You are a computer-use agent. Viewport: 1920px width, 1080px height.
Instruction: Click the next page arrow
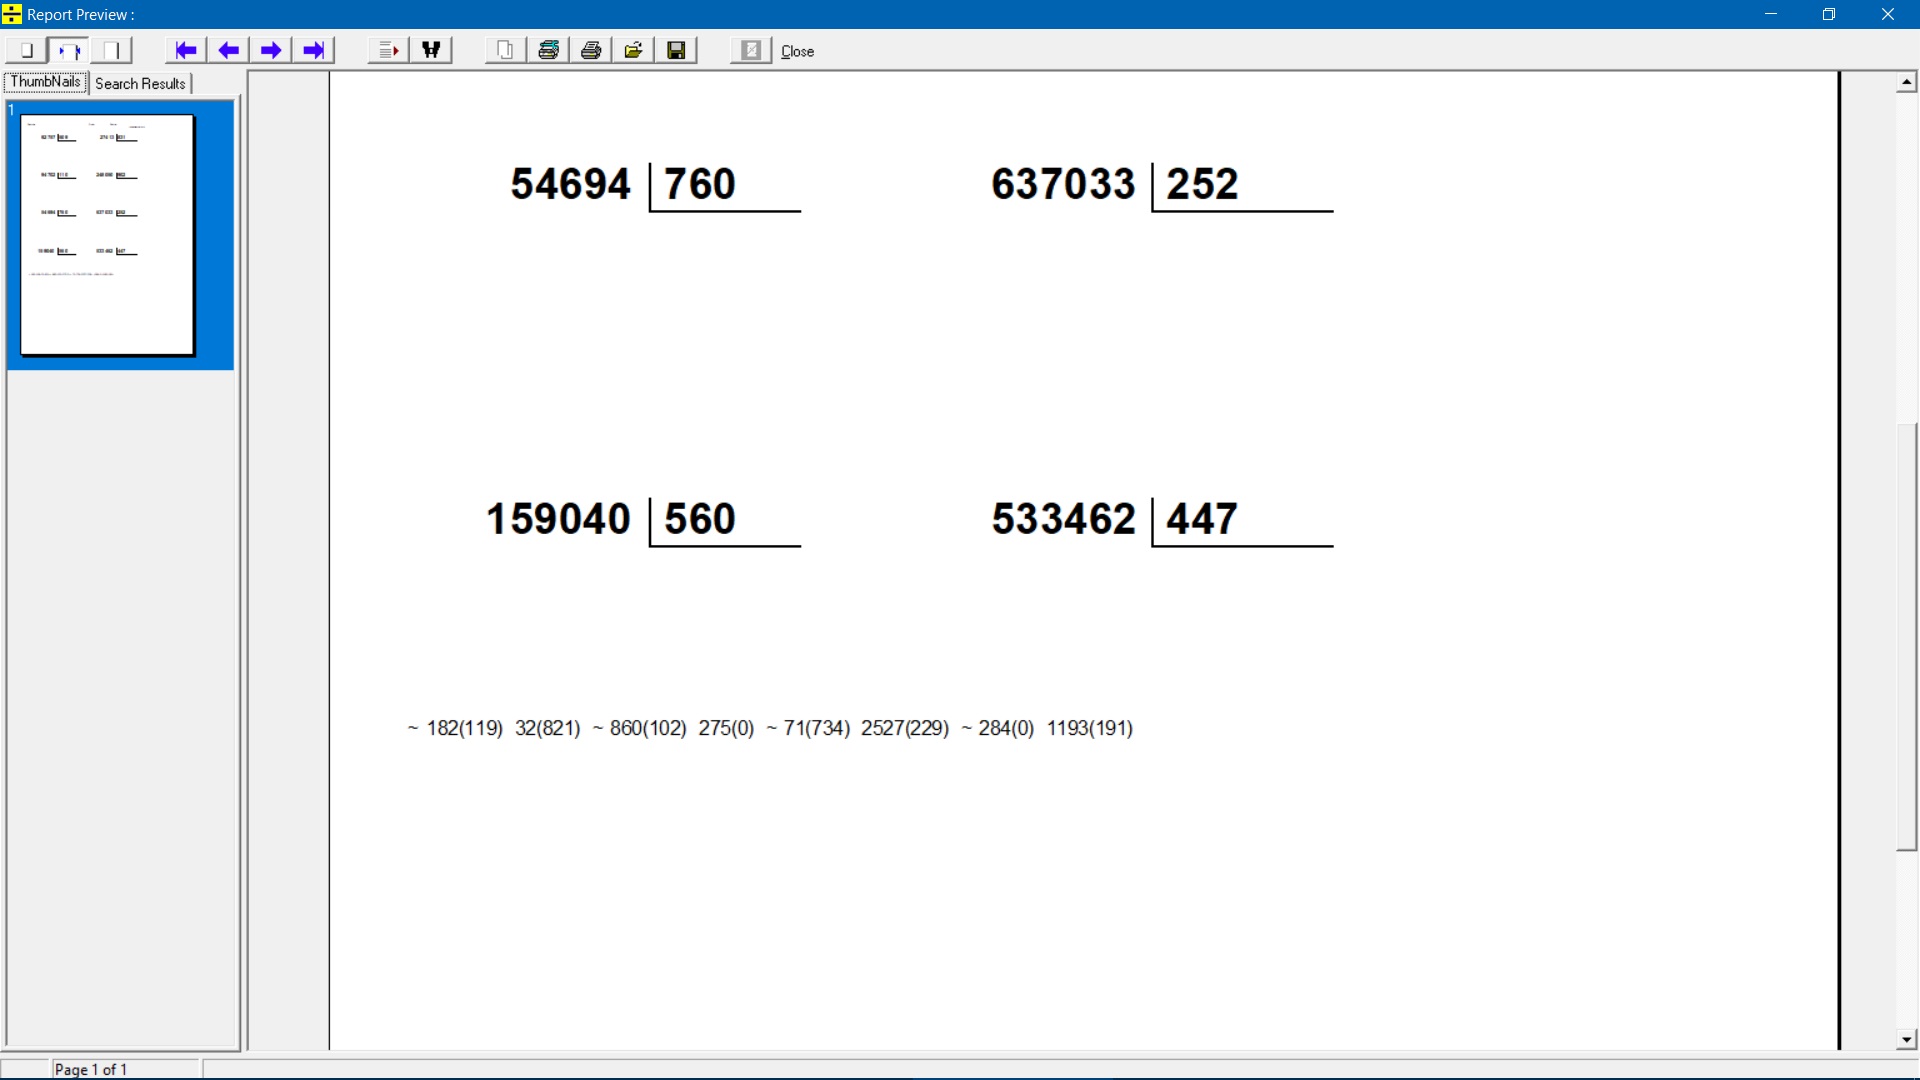[271, 50]
